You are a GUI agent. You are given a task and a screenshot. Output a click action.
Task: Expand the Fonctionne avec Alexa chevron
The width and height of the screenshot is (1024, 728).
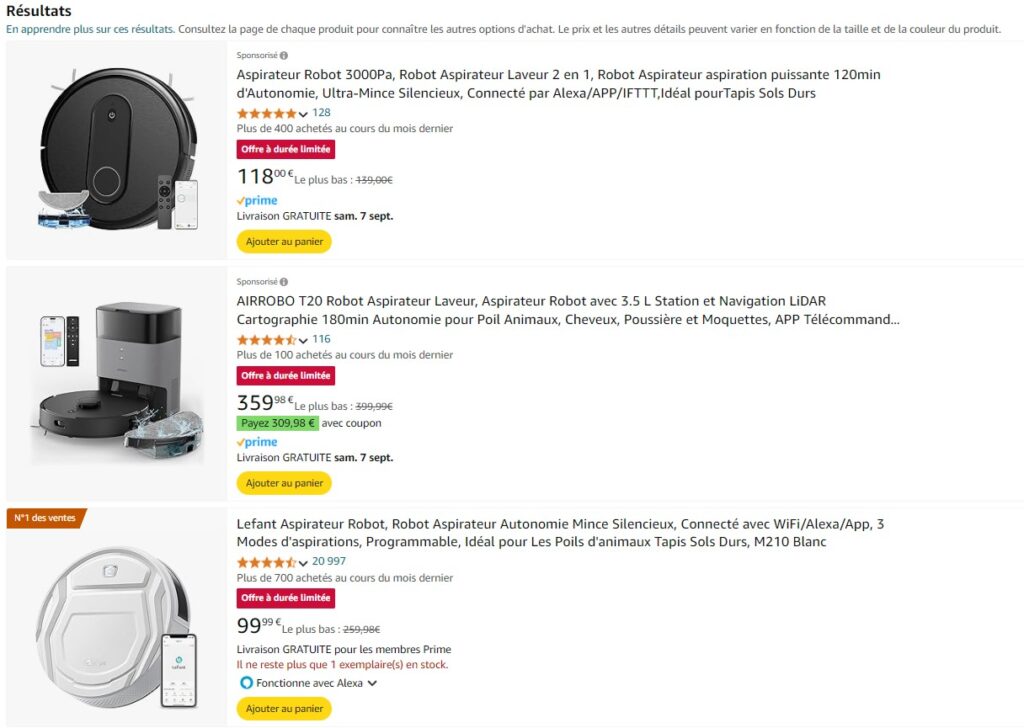coord(372,683)
